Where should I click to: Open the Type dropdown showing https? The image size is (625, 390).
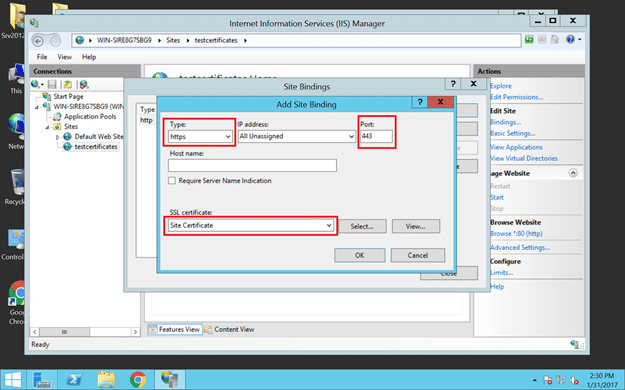pos(200,136)
